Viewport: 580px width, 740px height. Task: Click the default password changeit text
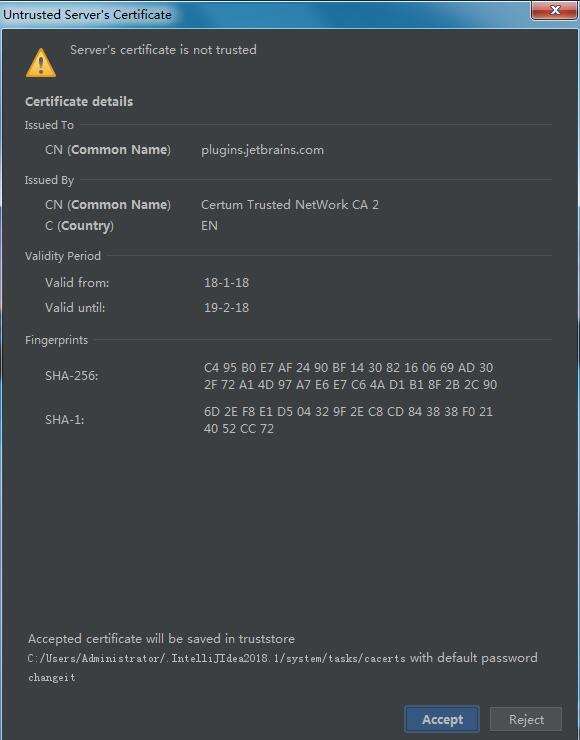click(x=51, y=678)
